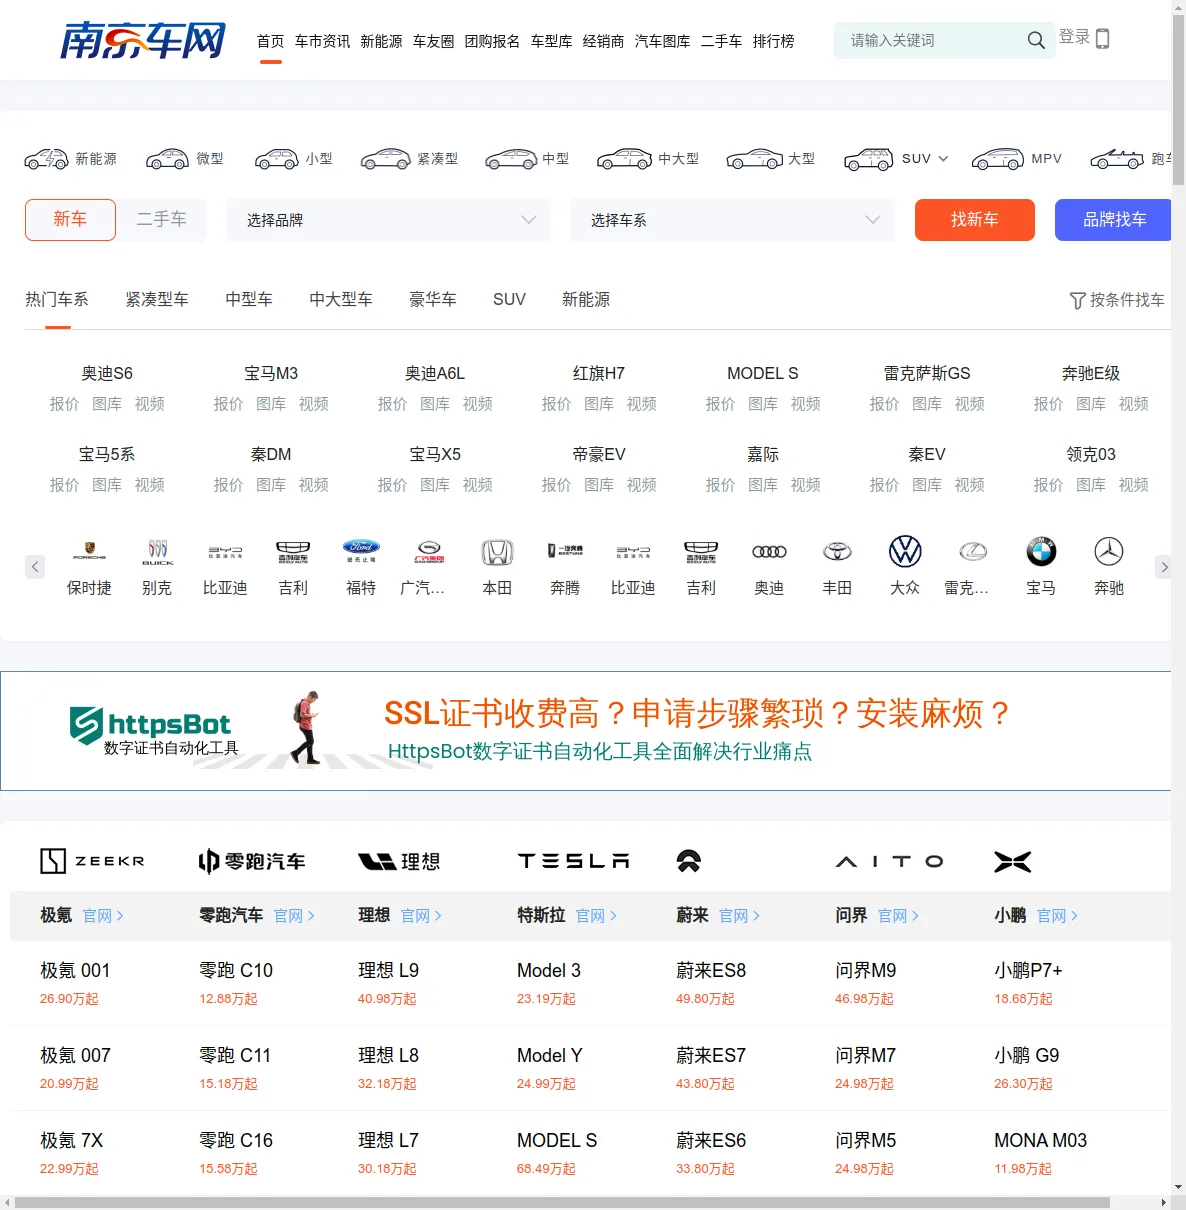Click the 福特 Ford logo
The image size is (1186, 1210).
(x=361, y=551)
